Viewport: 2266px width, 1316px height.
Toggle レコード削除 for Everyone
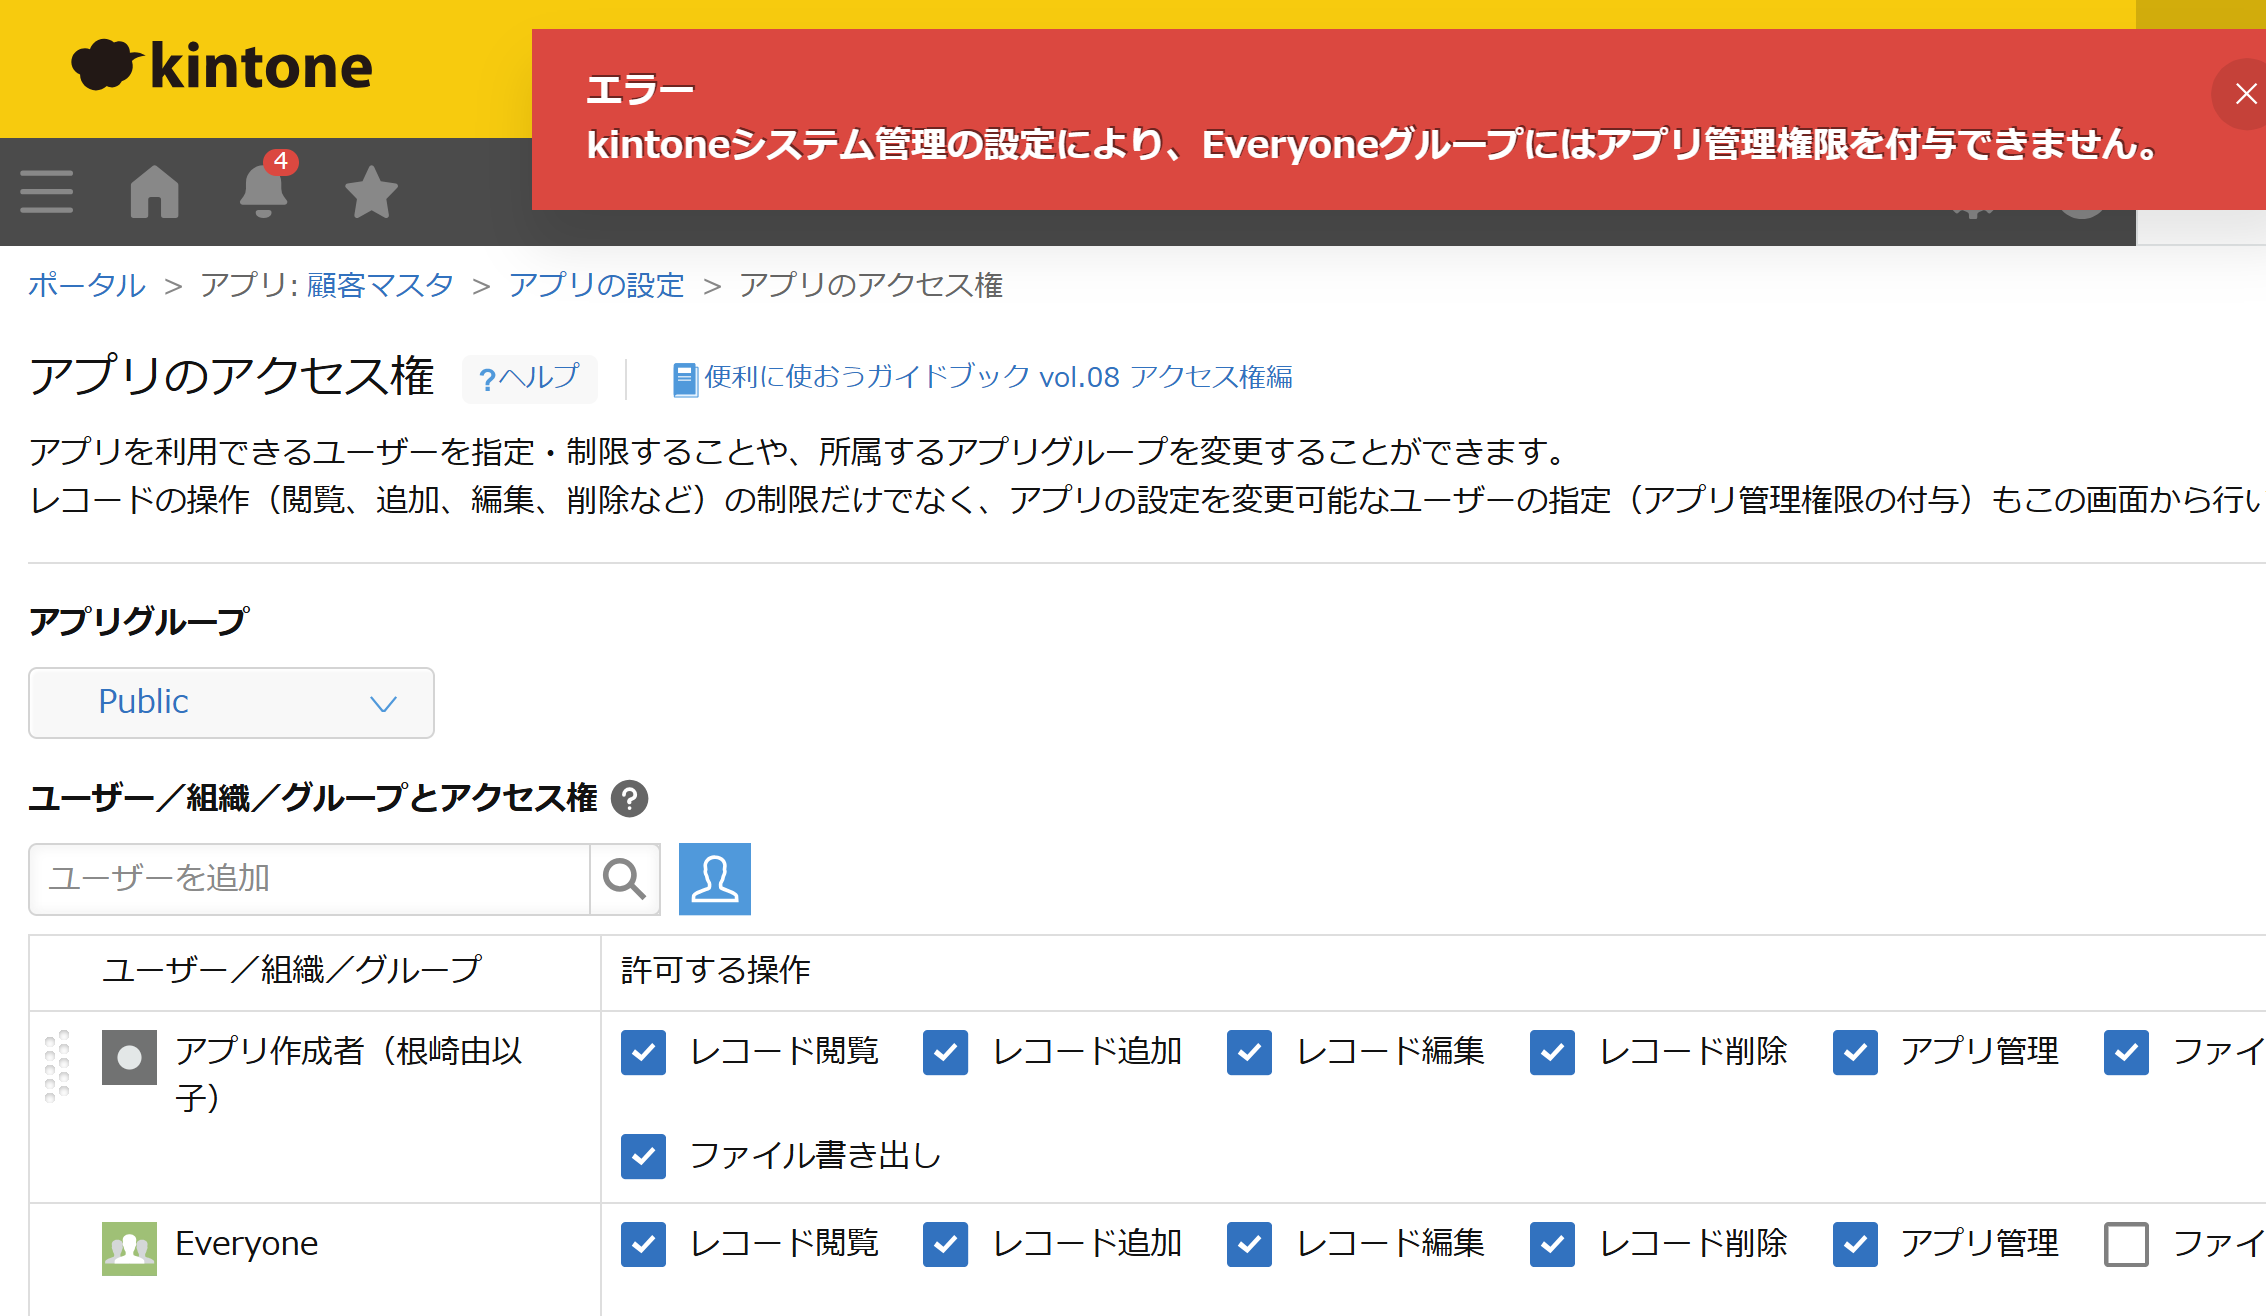click(x=1552, y=1244)
